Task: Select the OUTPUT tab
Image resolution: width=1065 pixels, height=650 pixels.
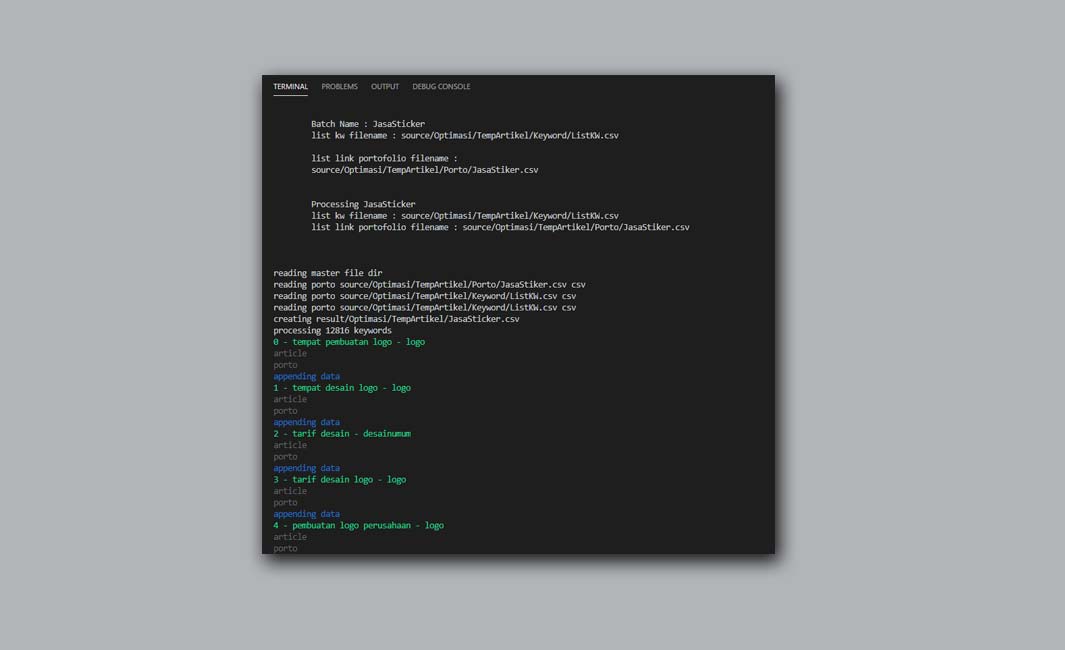Action: 385,87
